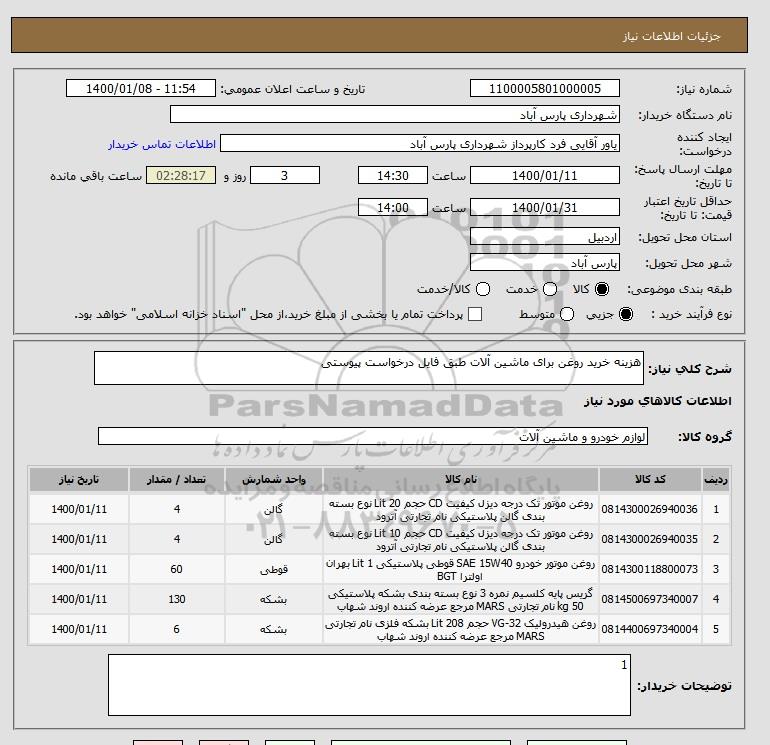Click quantity 6 in row 5
The width and height of the screenshot is (770, 745).
(x=176, y=629)
